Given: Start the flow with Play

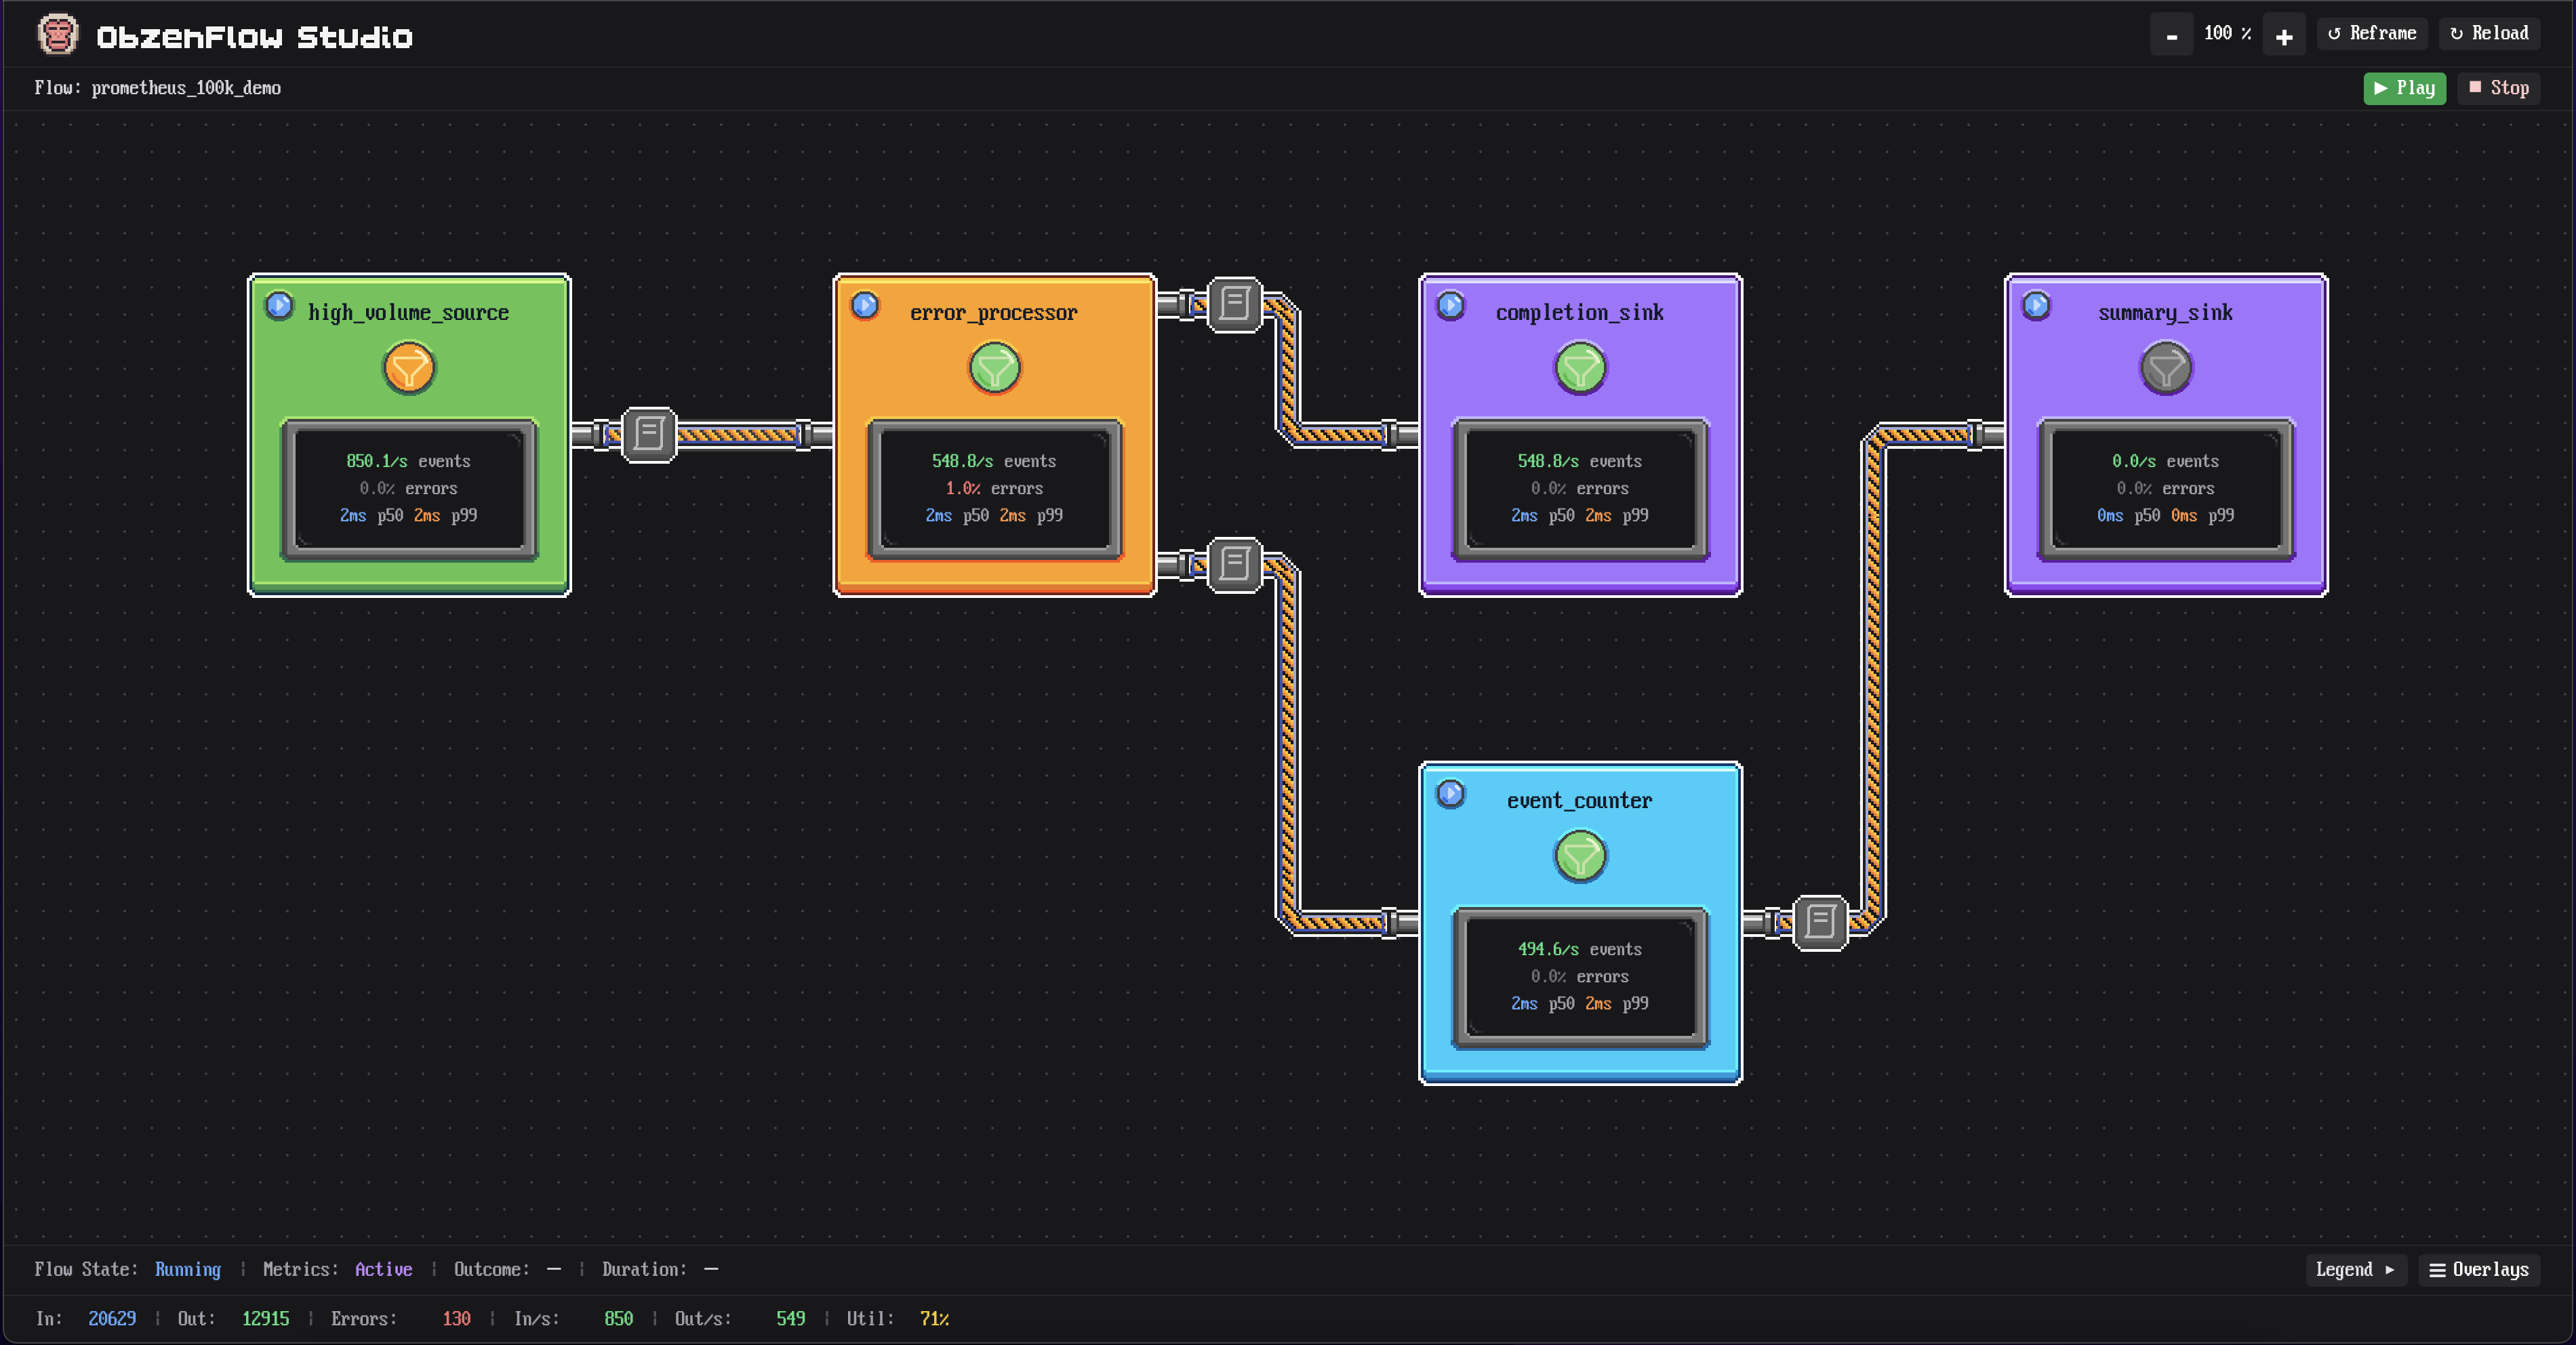Looking at the screenshot, I should 2404,88.
